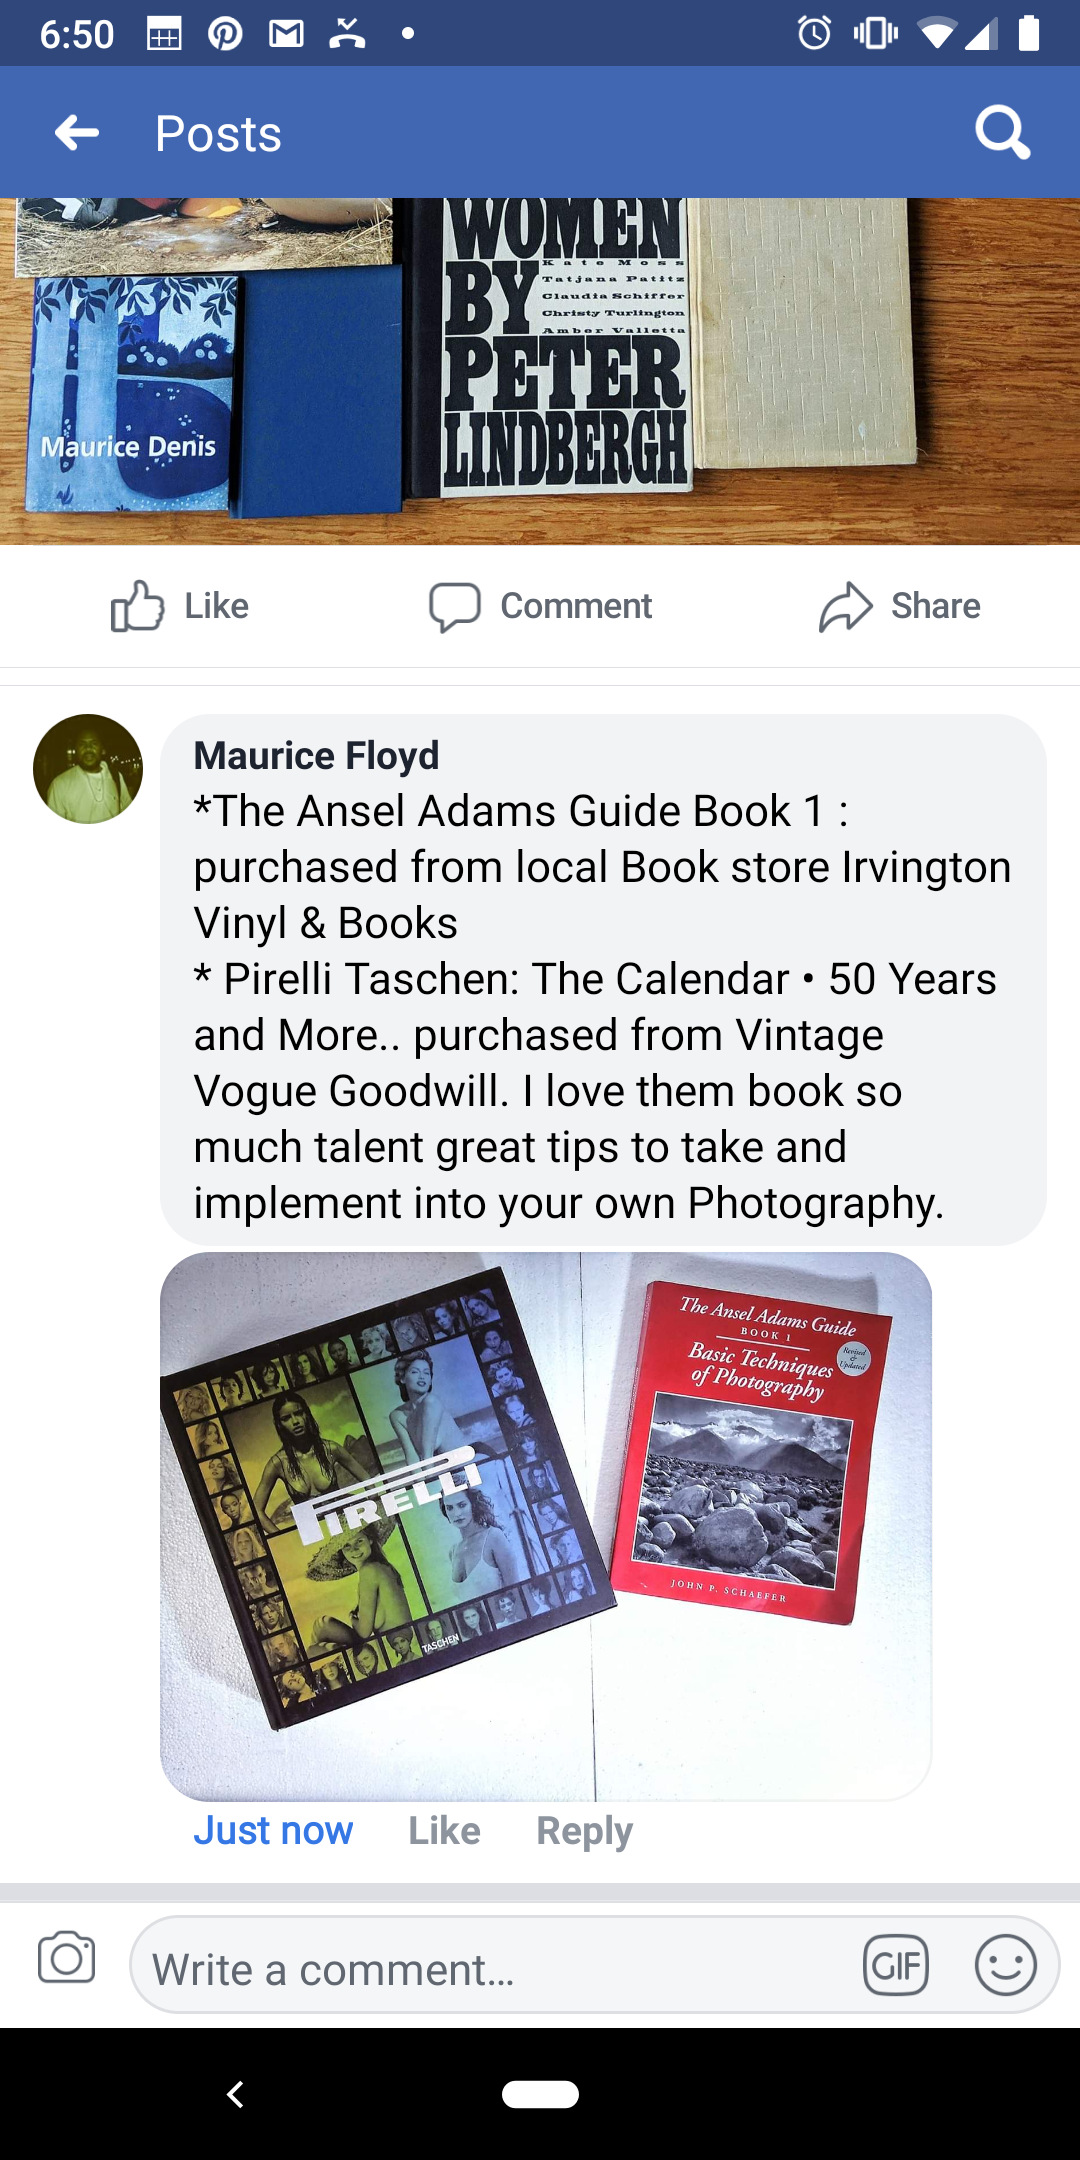1080x2160 pixels.
Task: Tap the Gmail notification icon in status bar
Action: pyautogui.click(x=286, y=34)
